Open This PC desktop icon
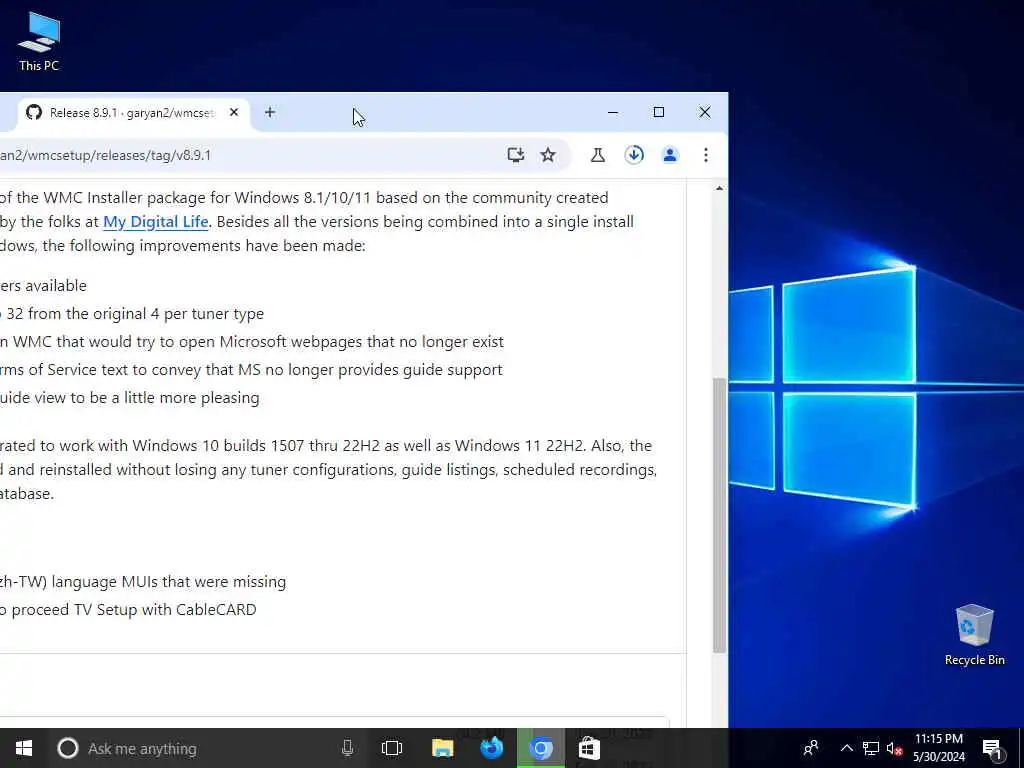 click(x=39, y=41)
